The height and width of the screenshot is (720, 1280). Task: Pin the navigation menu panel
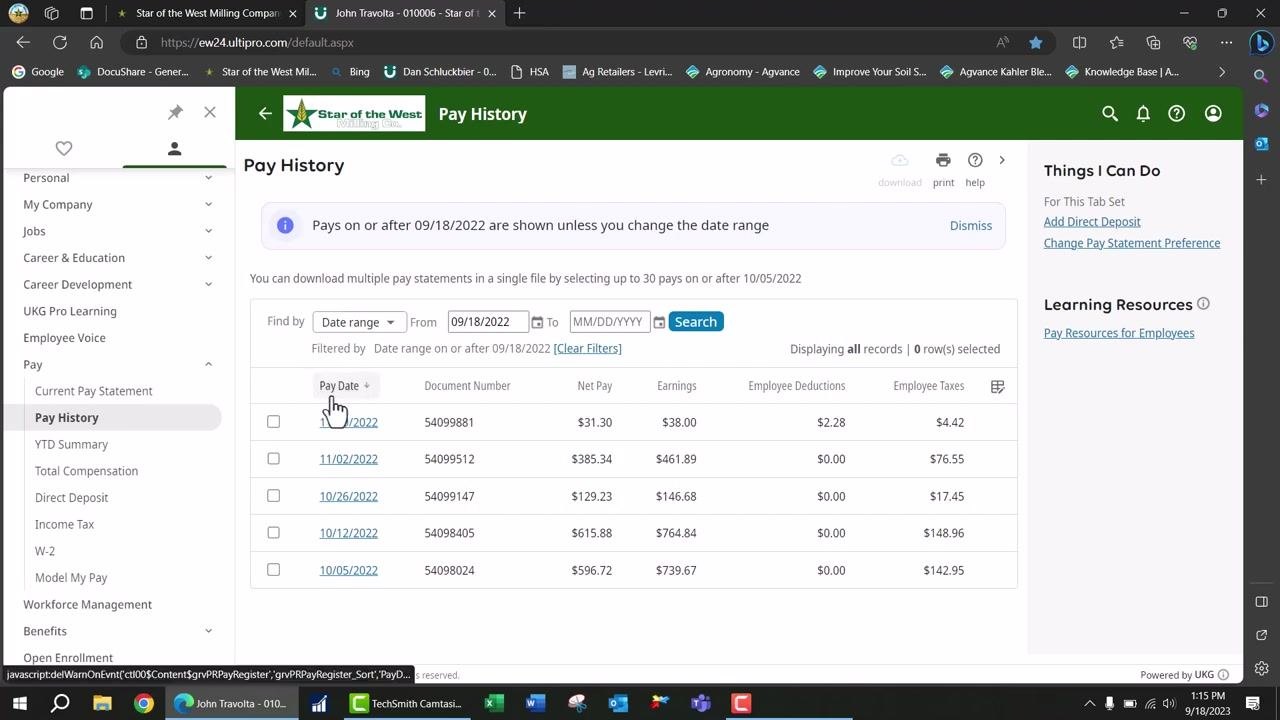(x=175, y=112)
